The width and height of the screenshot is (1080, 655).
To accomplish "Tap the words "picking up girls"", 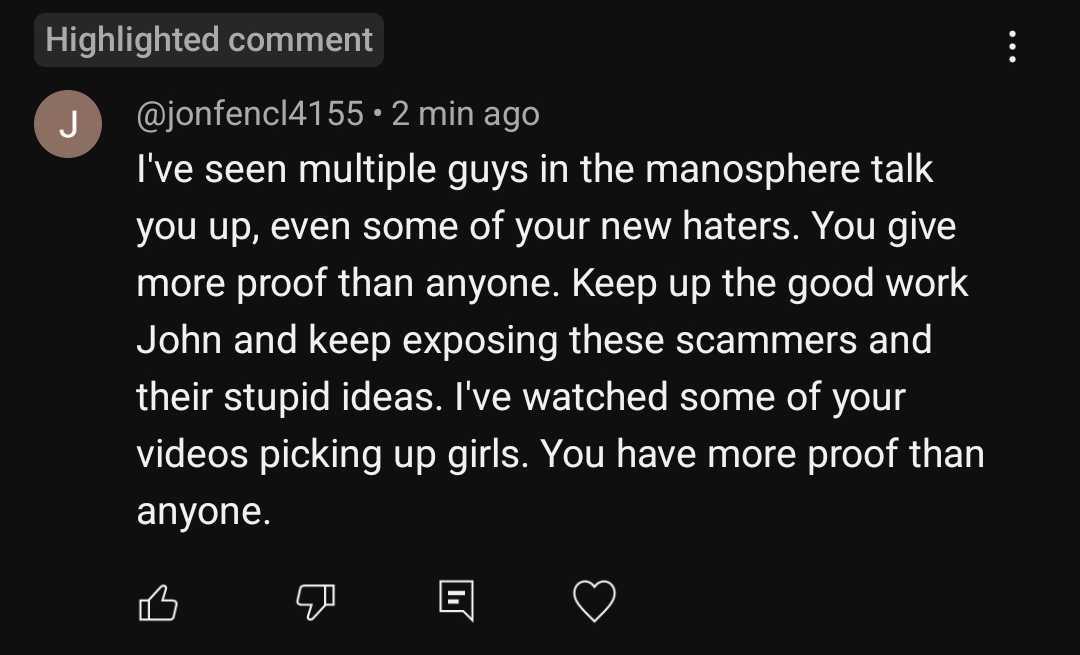I will point(394,454).
